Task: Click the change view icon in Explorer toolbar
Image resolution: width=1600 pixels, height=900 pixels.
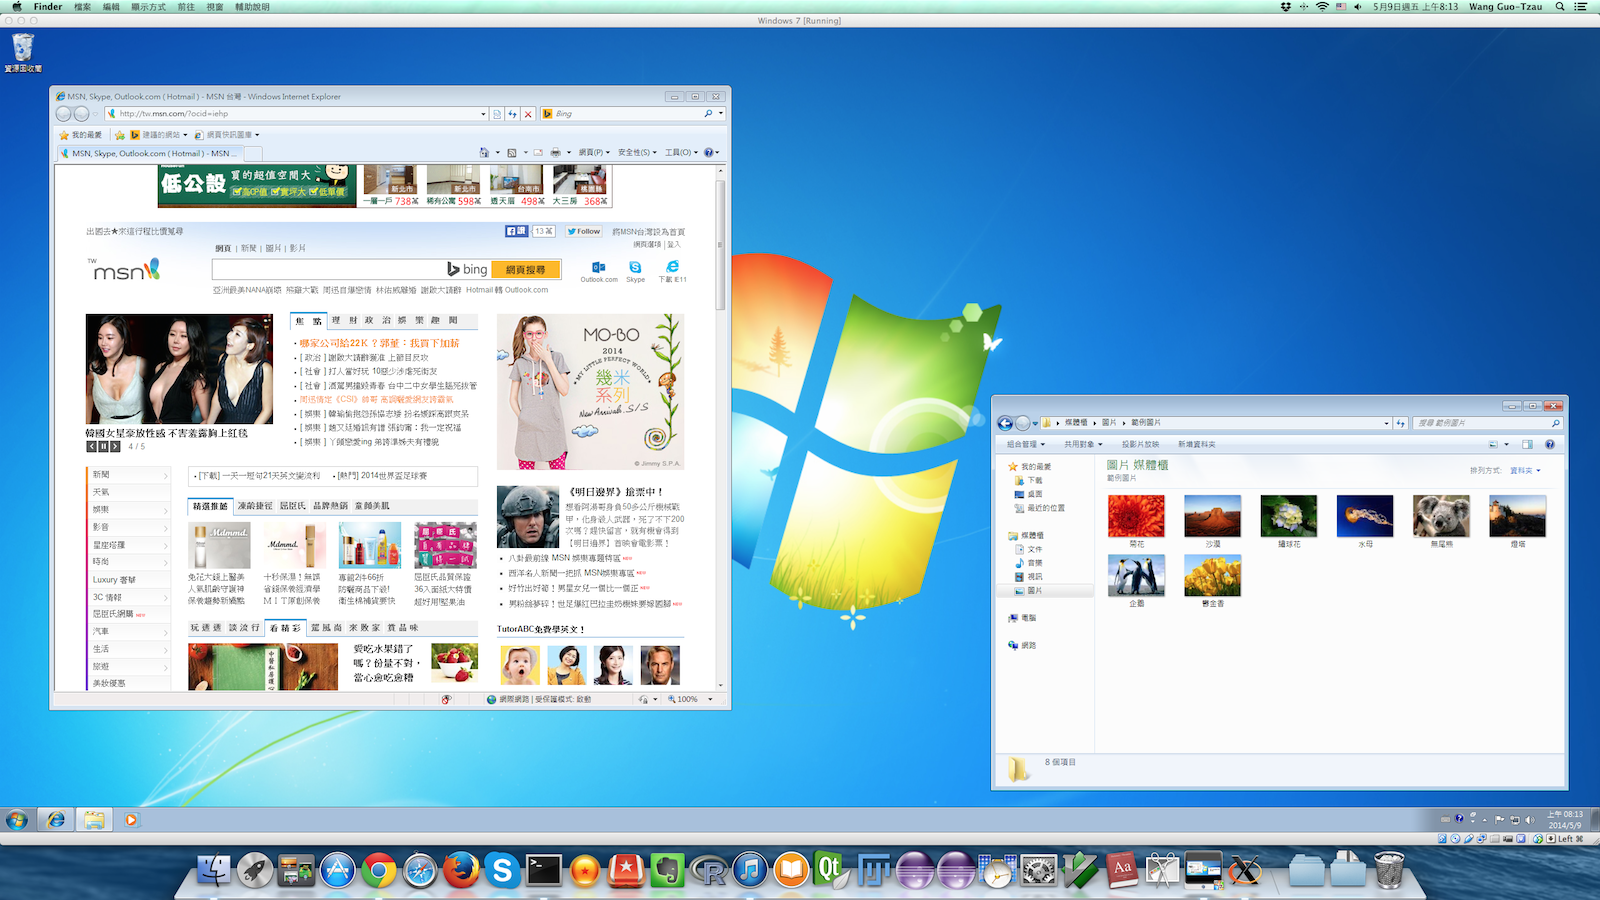Action: (x=1495, y=443)
